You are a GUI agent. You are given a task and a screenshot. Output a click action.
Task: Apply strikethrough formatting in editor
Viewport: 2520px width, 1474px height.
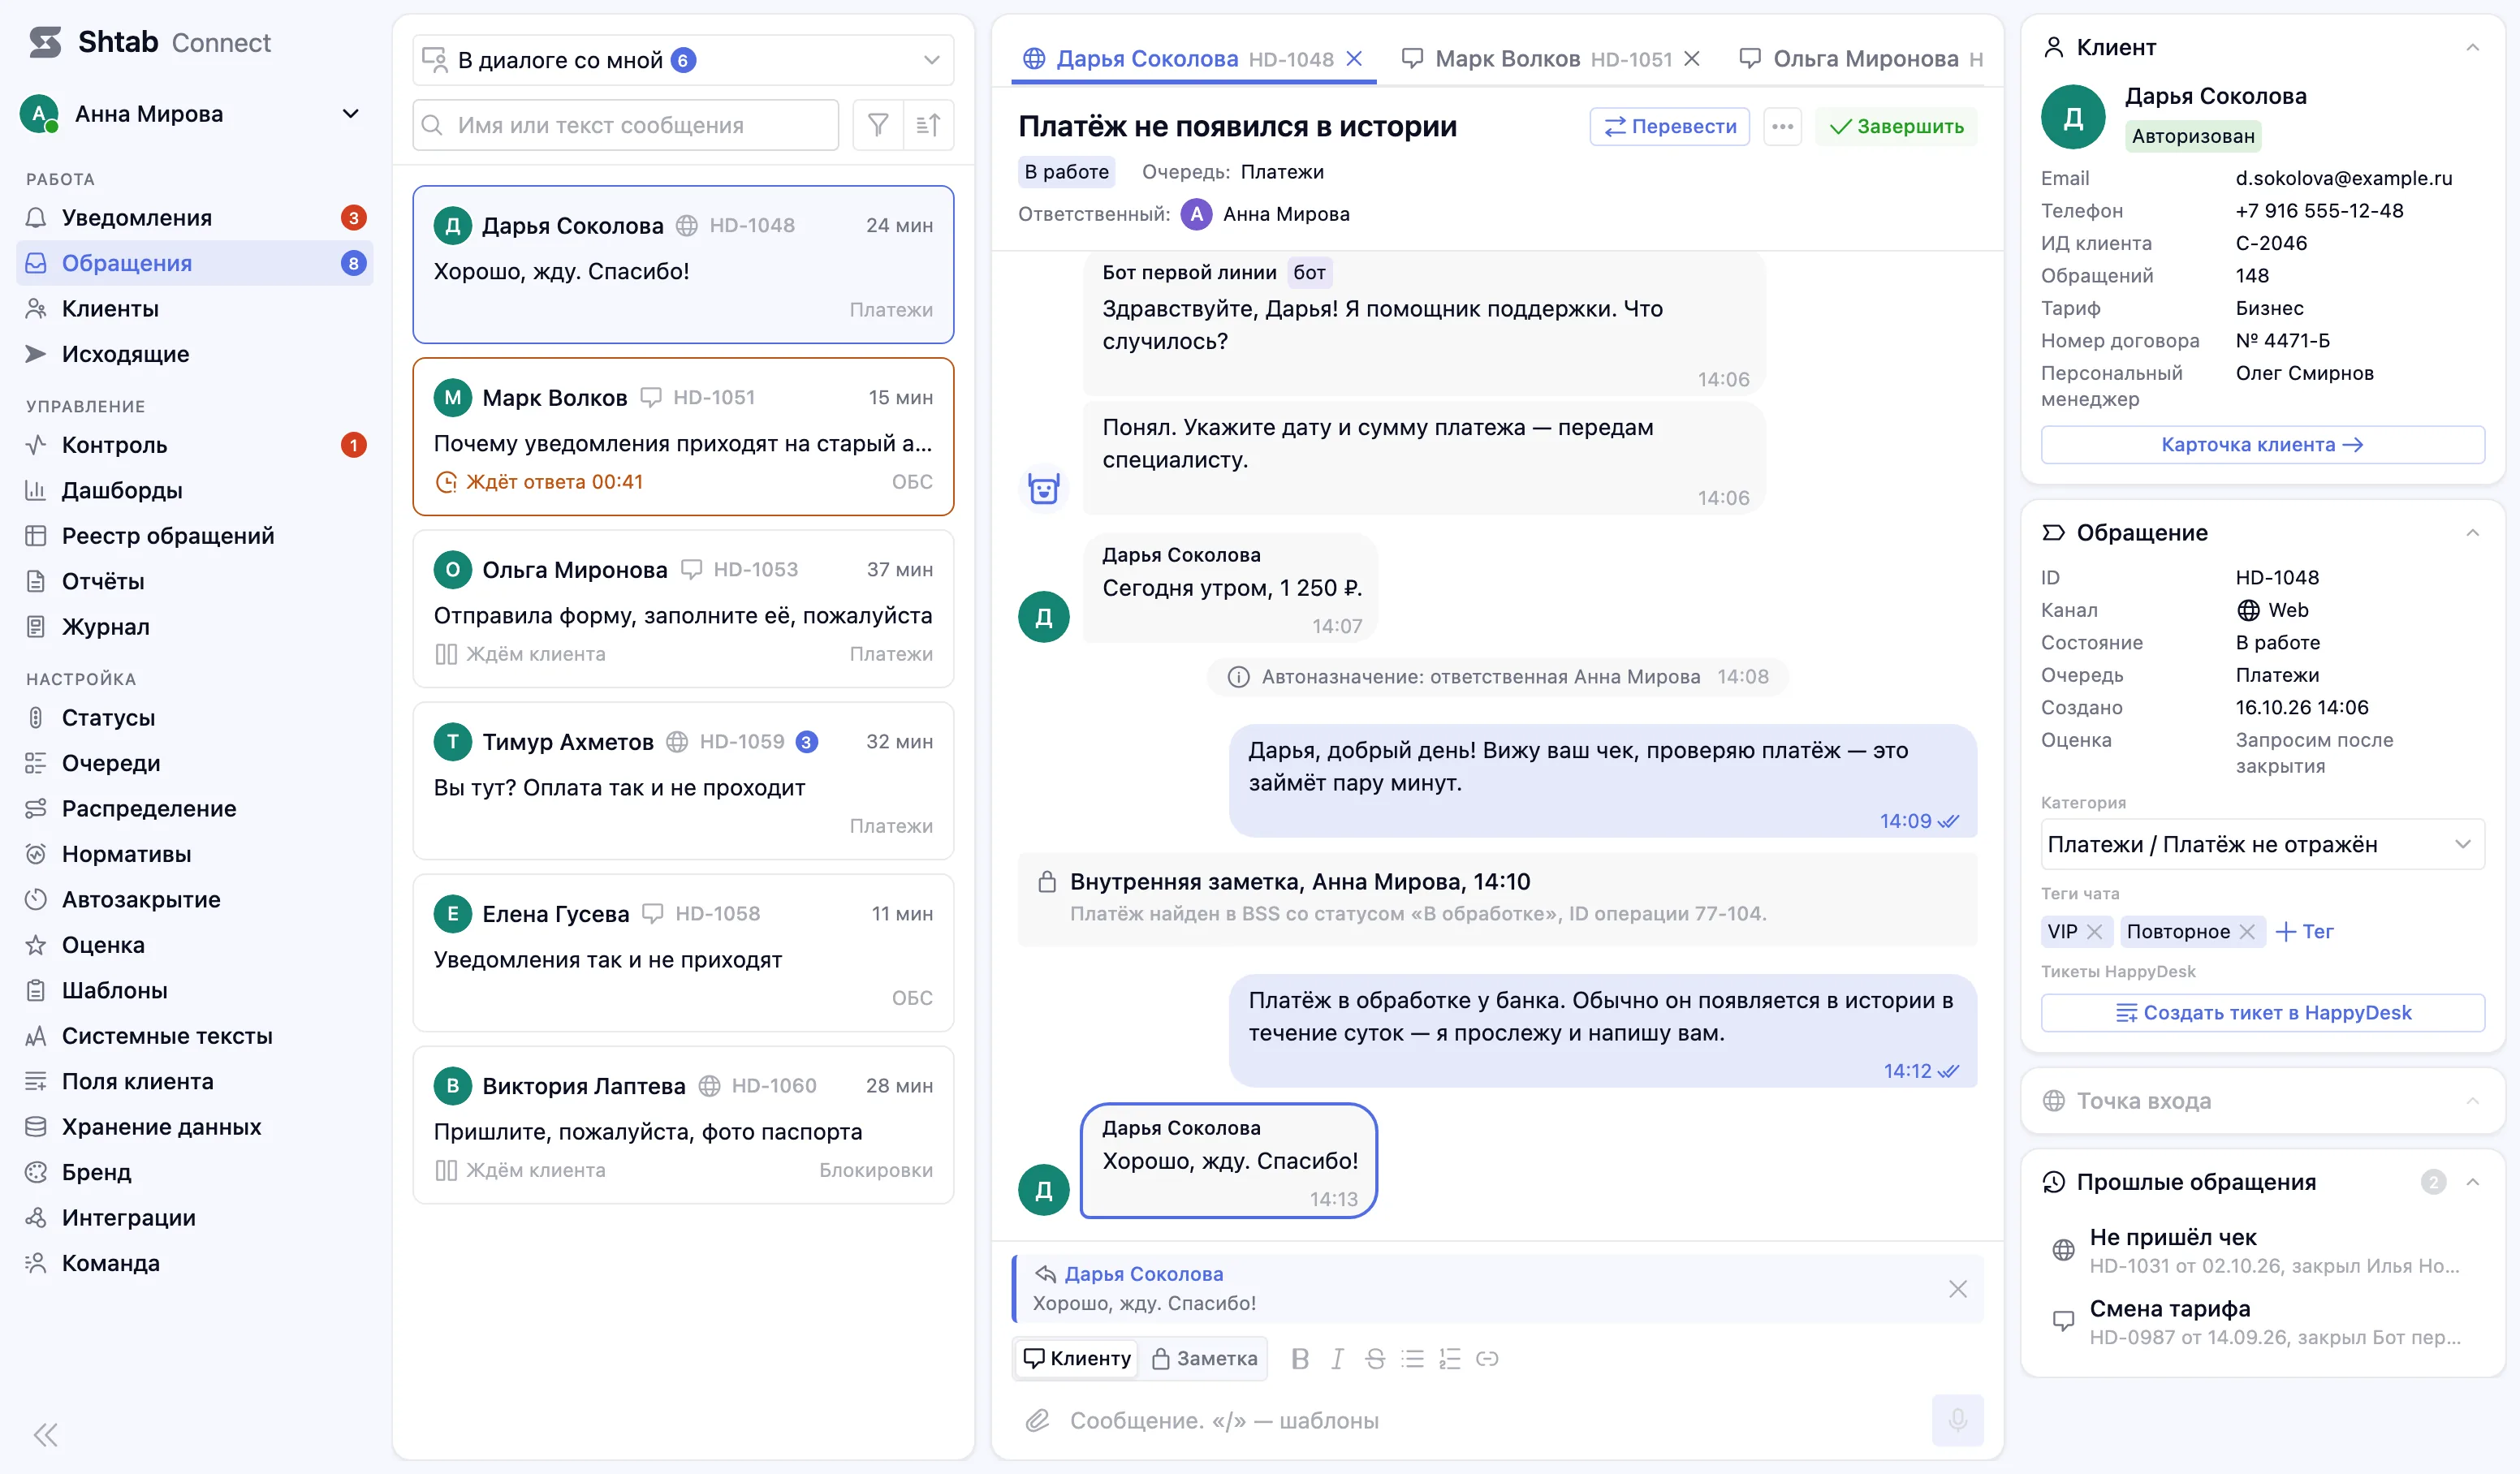(x=1375, y=1358)
